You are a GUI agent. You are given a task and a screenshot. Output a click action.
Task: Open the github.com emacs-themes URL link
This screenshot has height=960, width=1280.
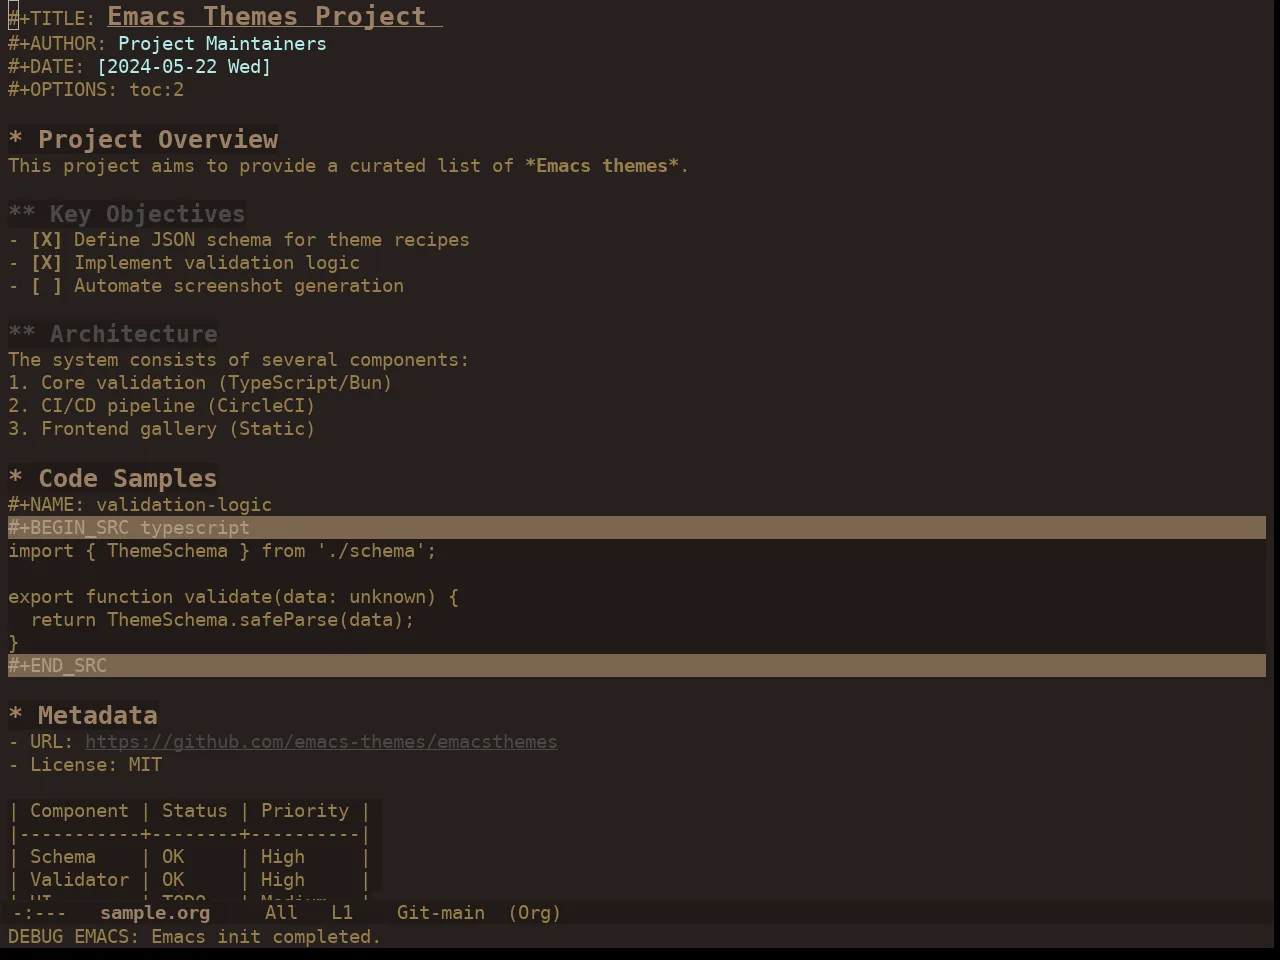point(321,742)
